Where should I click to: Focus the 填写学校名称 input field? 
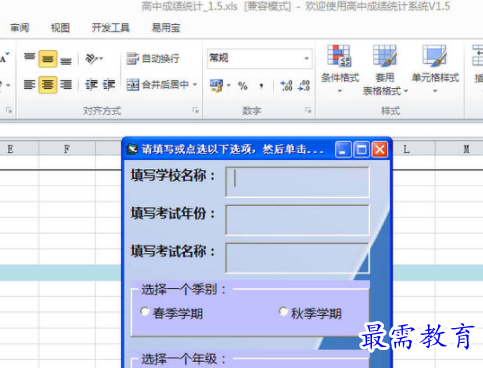coord(297,182)
